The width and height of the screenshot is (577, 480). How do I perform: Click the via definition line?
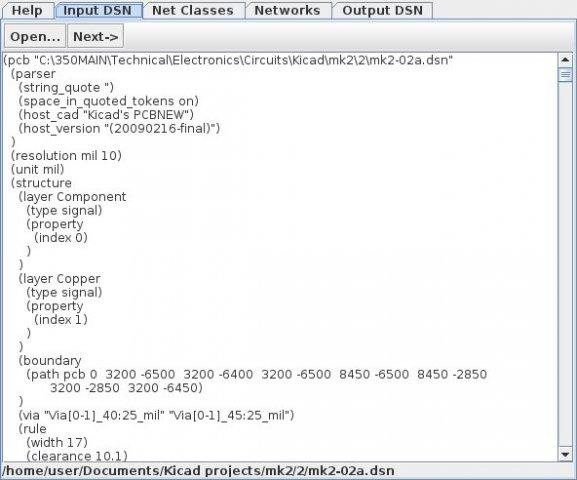pos(156,415)
